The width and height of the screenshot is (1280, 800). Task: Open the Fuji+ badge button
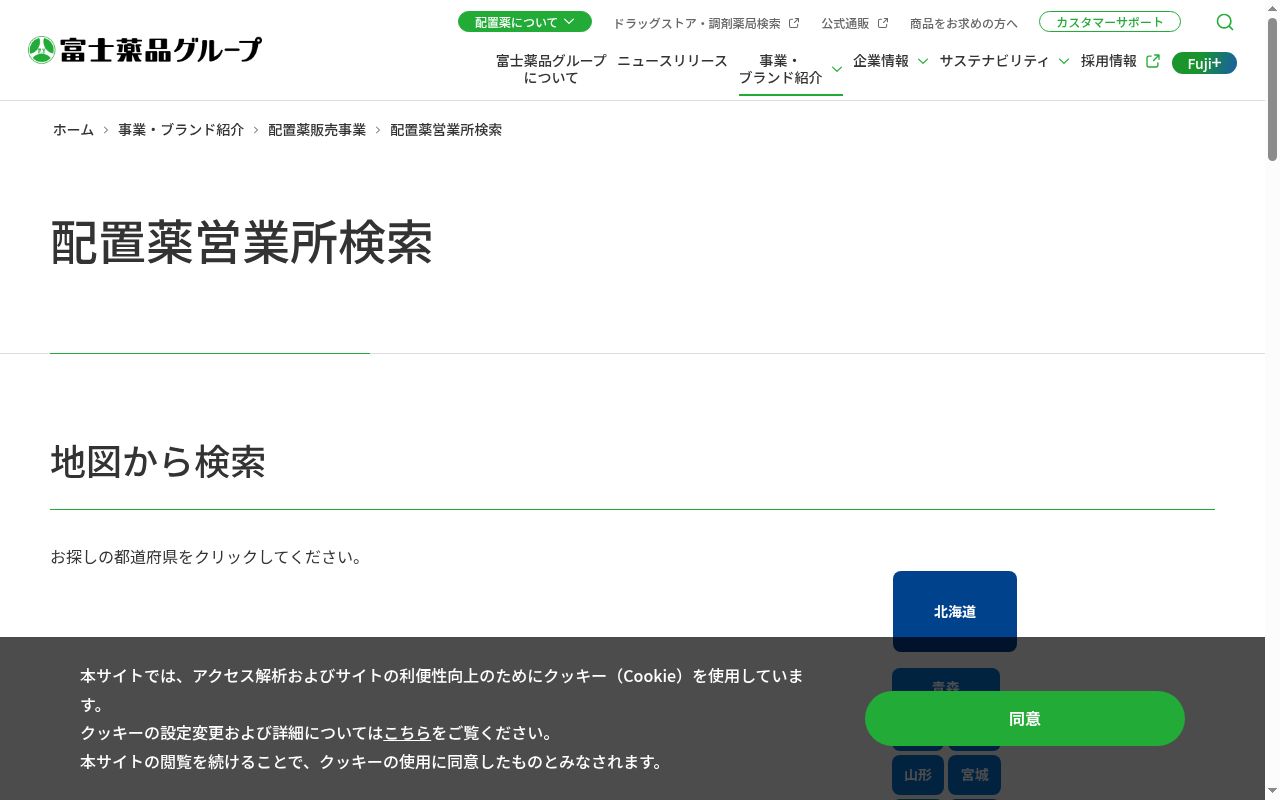1204,63
